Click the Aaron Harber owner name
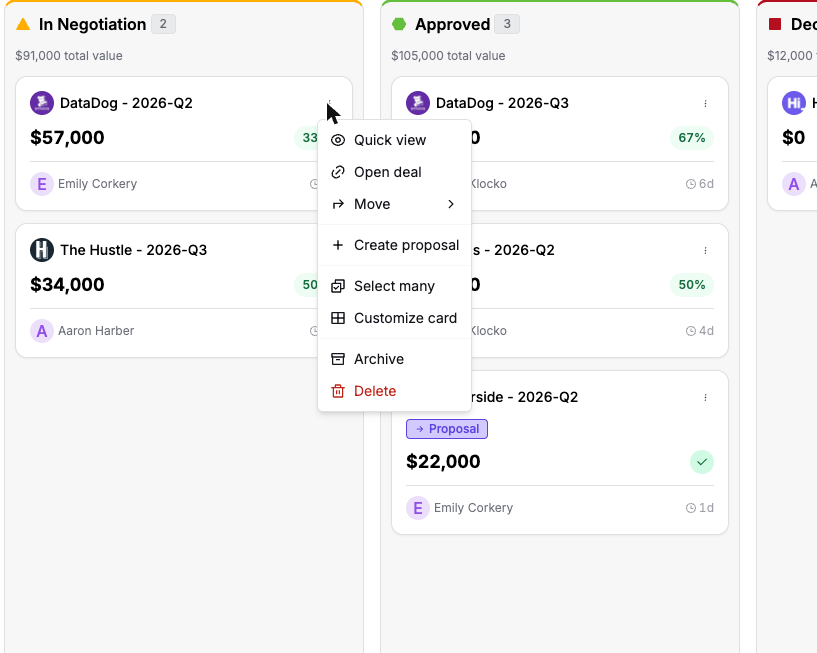 click(96, 331)
